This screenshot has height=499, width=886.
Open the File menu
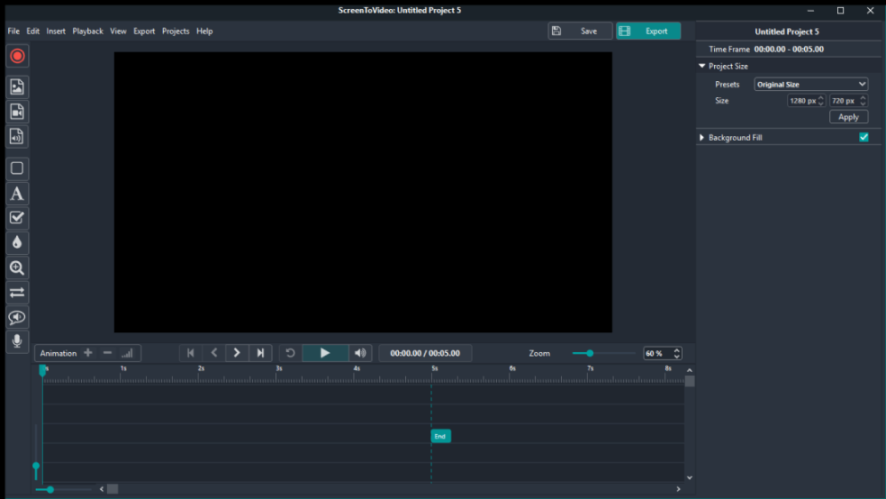point(14,31)
